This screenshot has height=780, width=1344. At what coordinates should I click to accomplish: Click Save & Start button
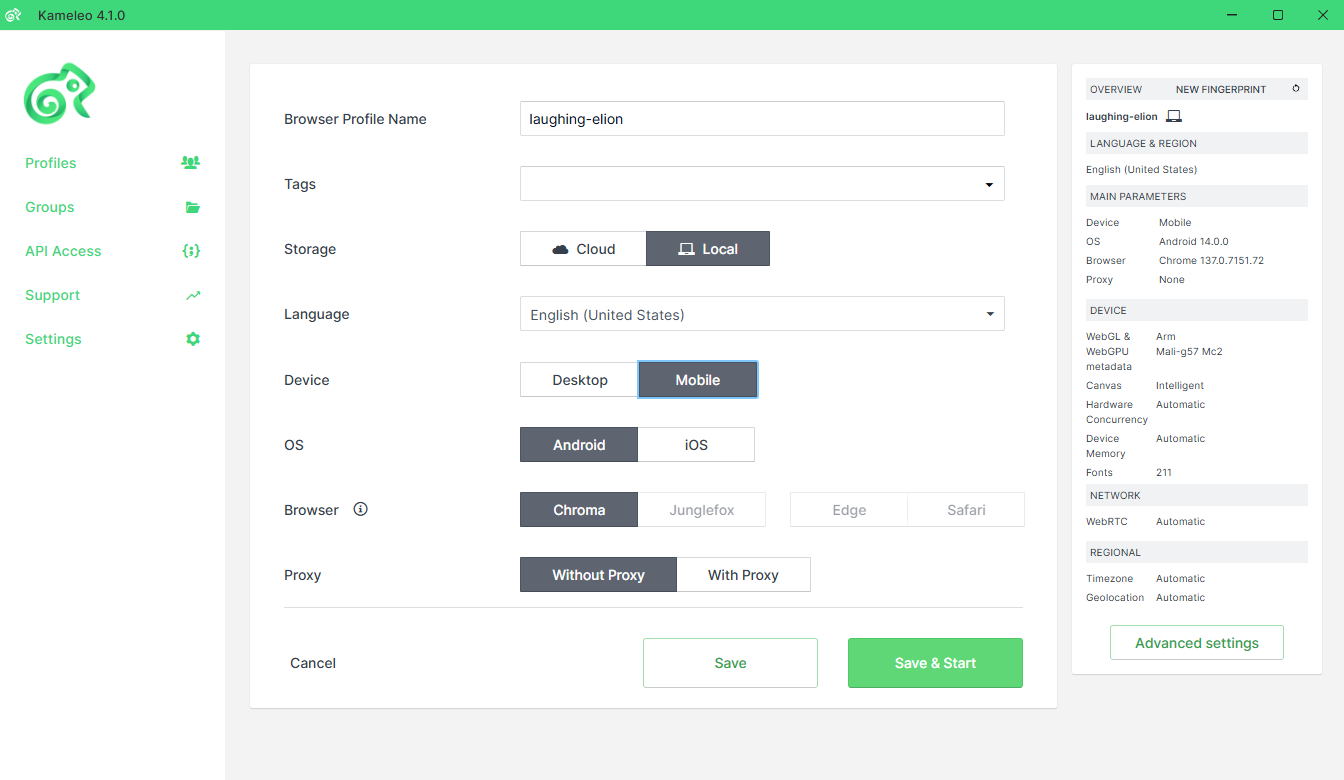[x=935, y=663]
